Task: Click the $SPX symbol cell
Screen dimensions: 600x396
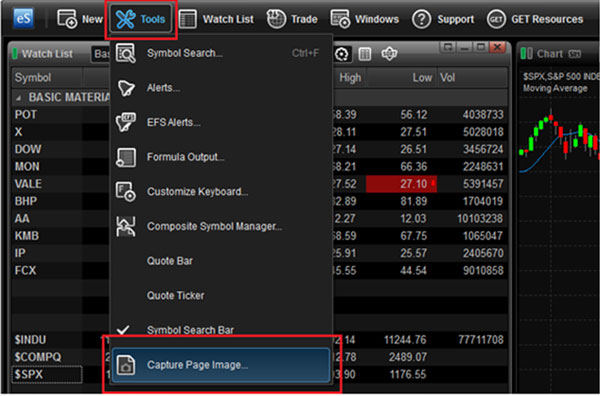Action: click(x=47, y=375)
